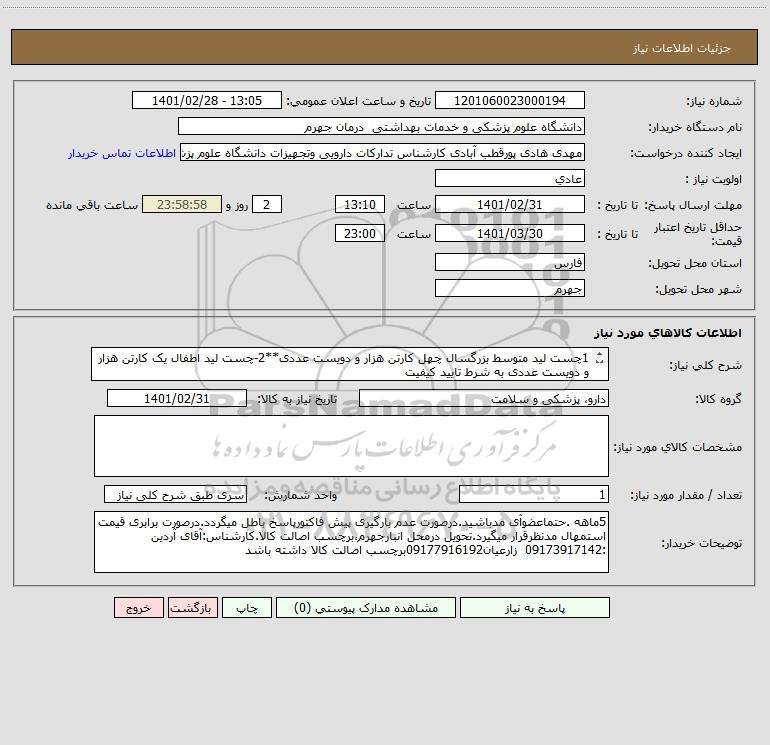Image resolution: width=770 pixels, height=745 pixels.
Task: Click the buyer organization name field
Action: click(x=381, y=127)
